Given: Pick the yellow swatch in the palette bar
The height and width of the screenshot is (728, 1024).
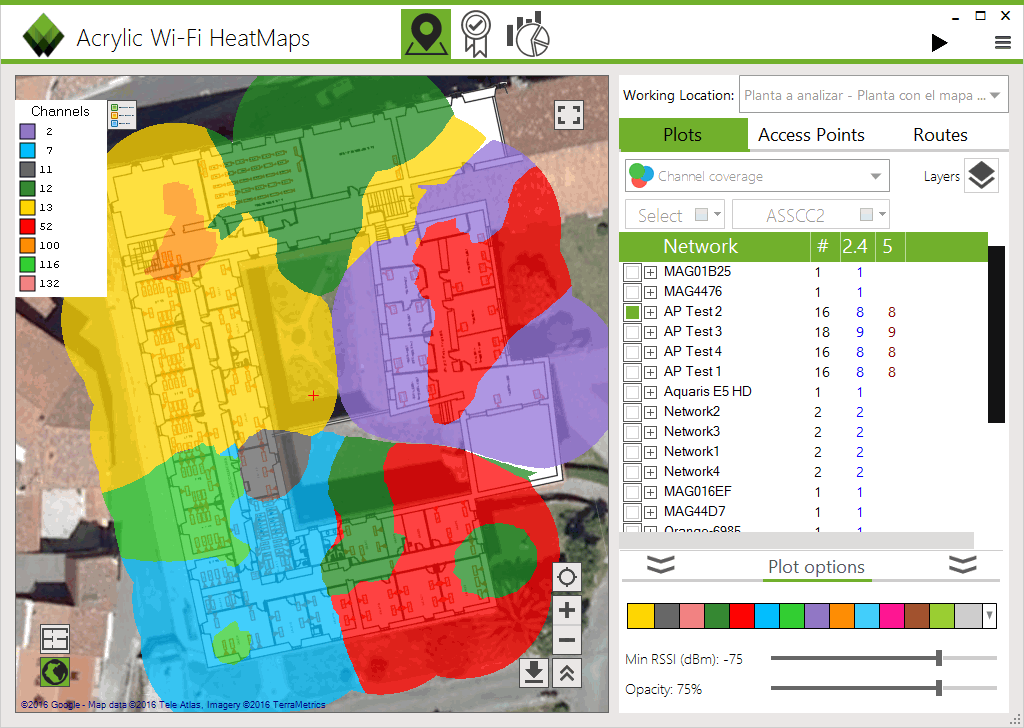Looking at the screenshot, I should [x=641, y=616].
